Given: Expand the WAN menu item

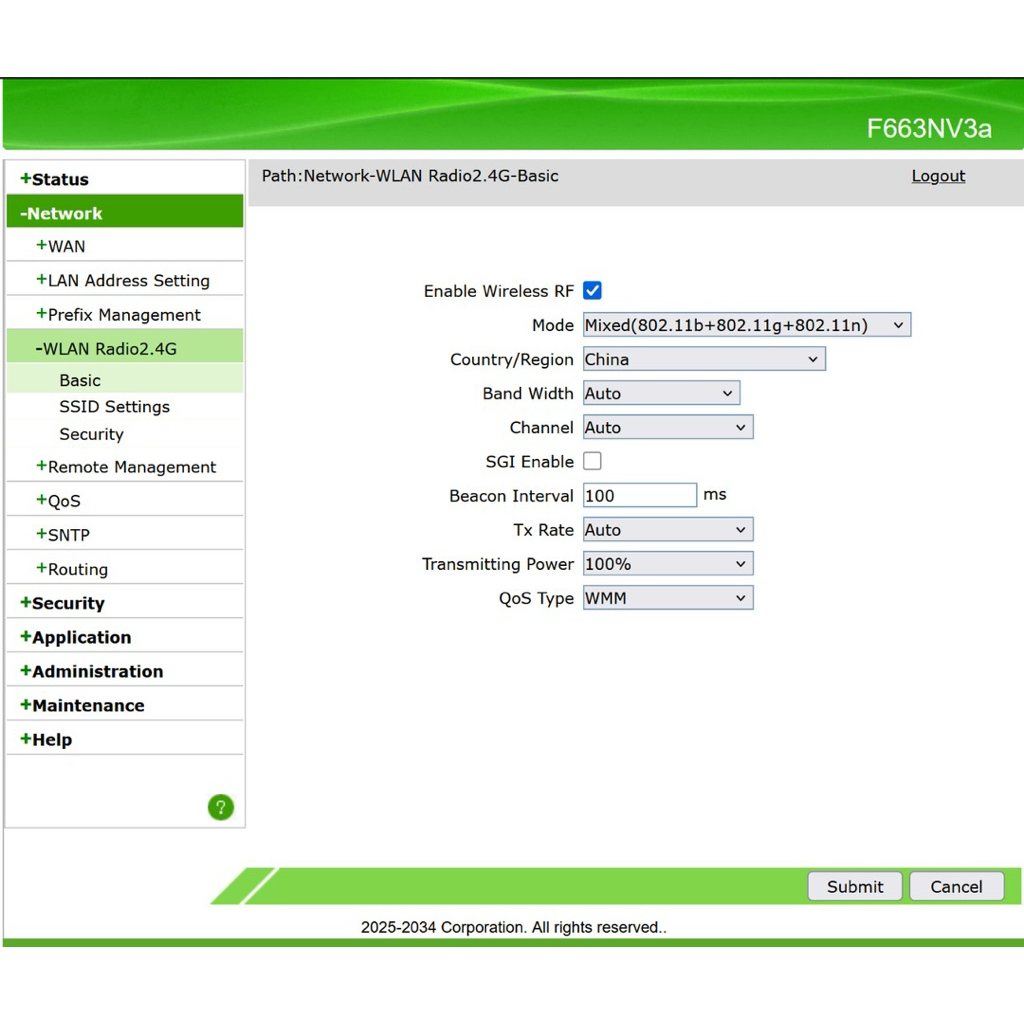Looking at the screenshot, I should click(x=66, y=246).
